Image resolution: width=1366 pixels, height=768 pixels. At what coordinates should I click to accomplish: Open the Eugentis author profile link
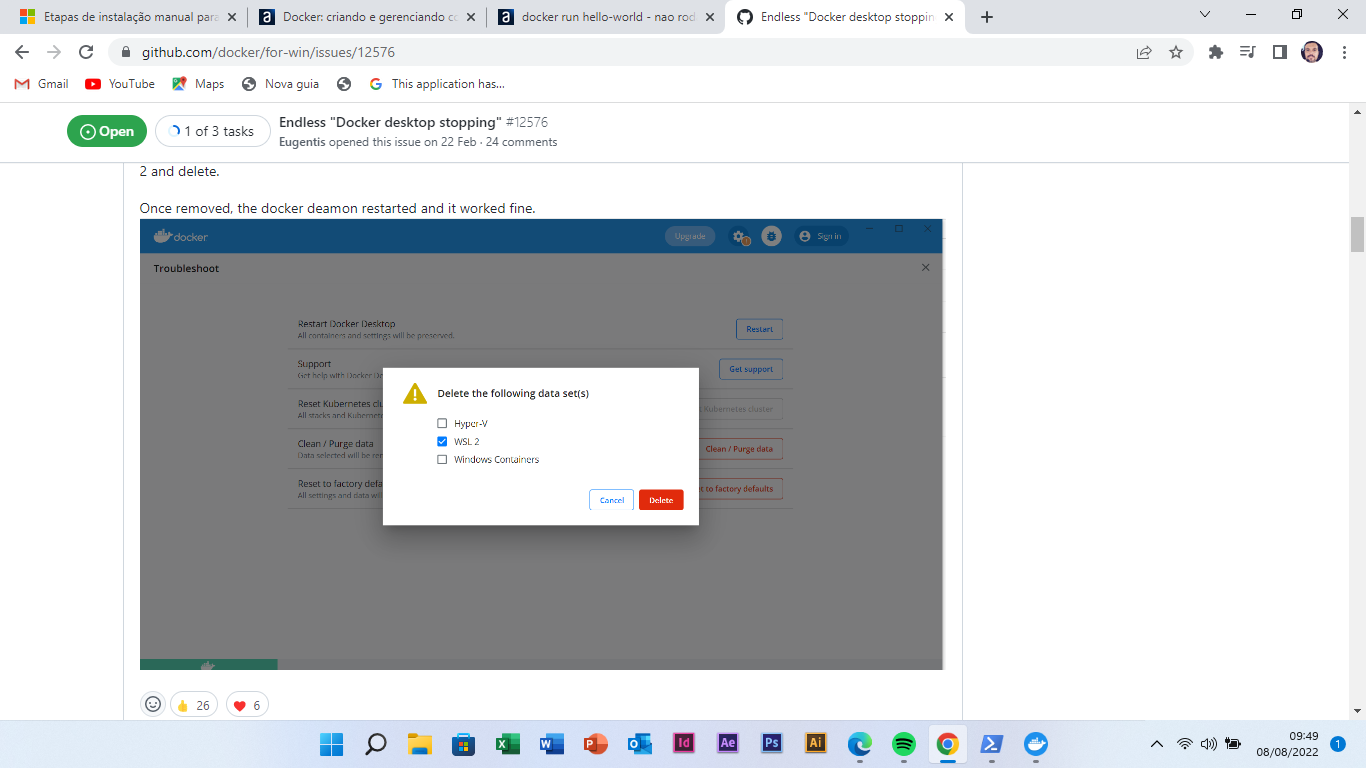pos(302,142)
